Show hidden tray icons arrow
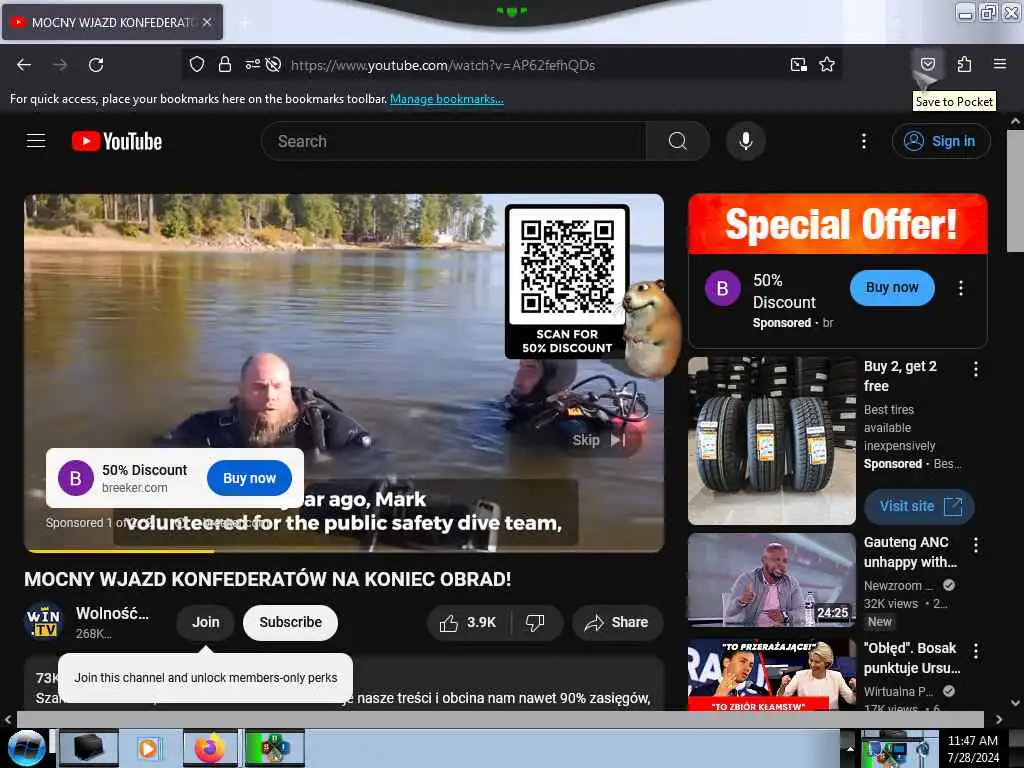The image size is (1024, 768). [850, 749]
